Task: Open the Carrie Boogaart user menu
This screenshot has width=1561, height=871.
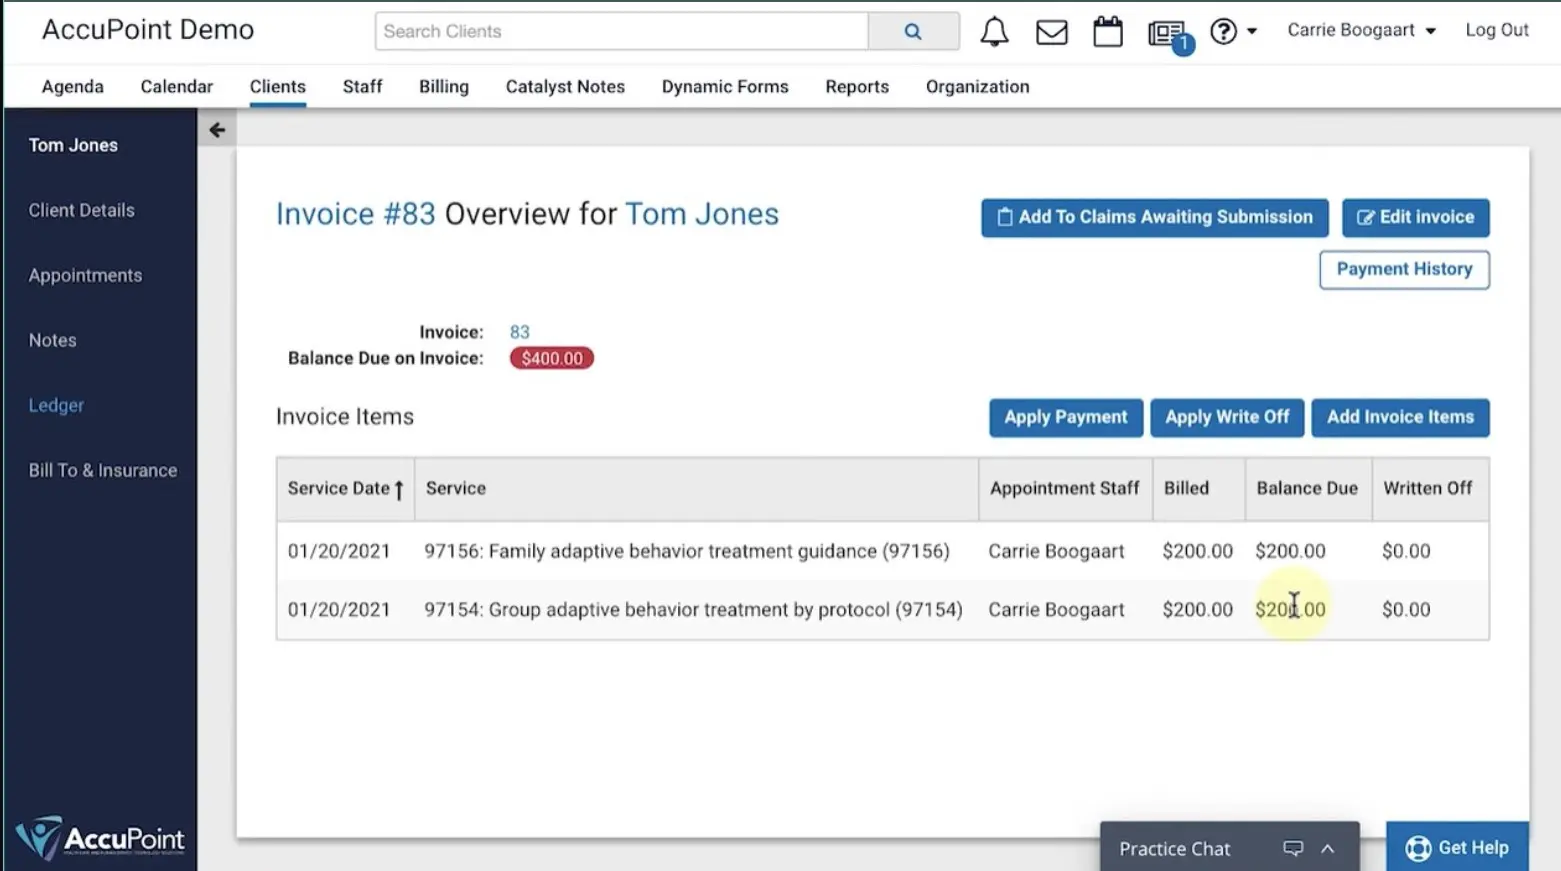Action: pos(1360,30)
